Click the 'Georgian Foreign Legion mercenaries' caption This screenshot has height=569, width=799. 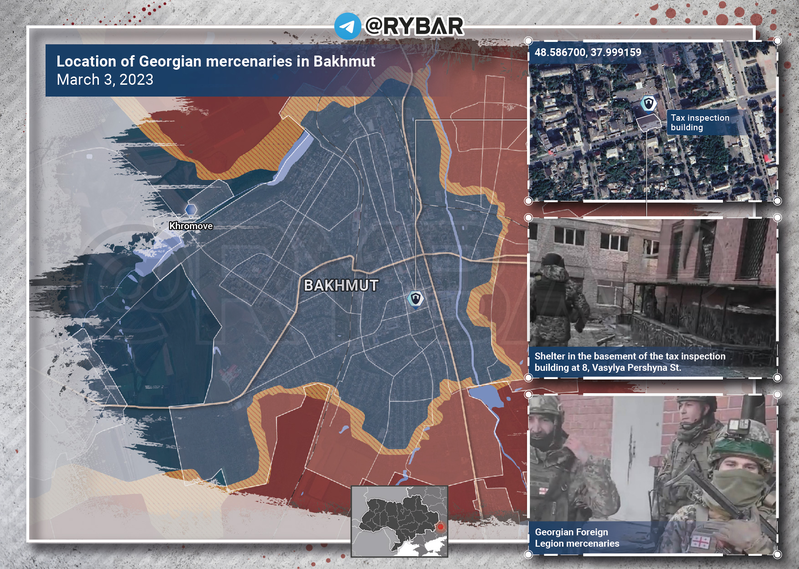pos(577,537)
